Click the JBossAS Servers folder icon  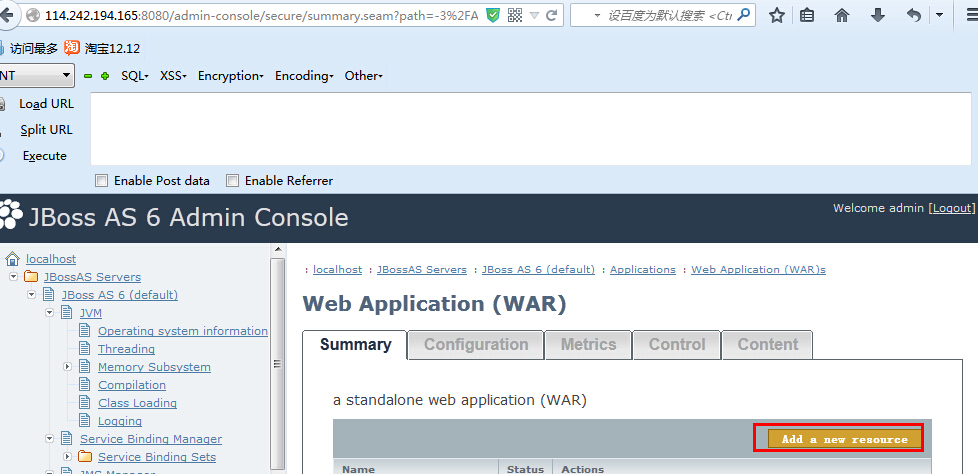(31, 277)
